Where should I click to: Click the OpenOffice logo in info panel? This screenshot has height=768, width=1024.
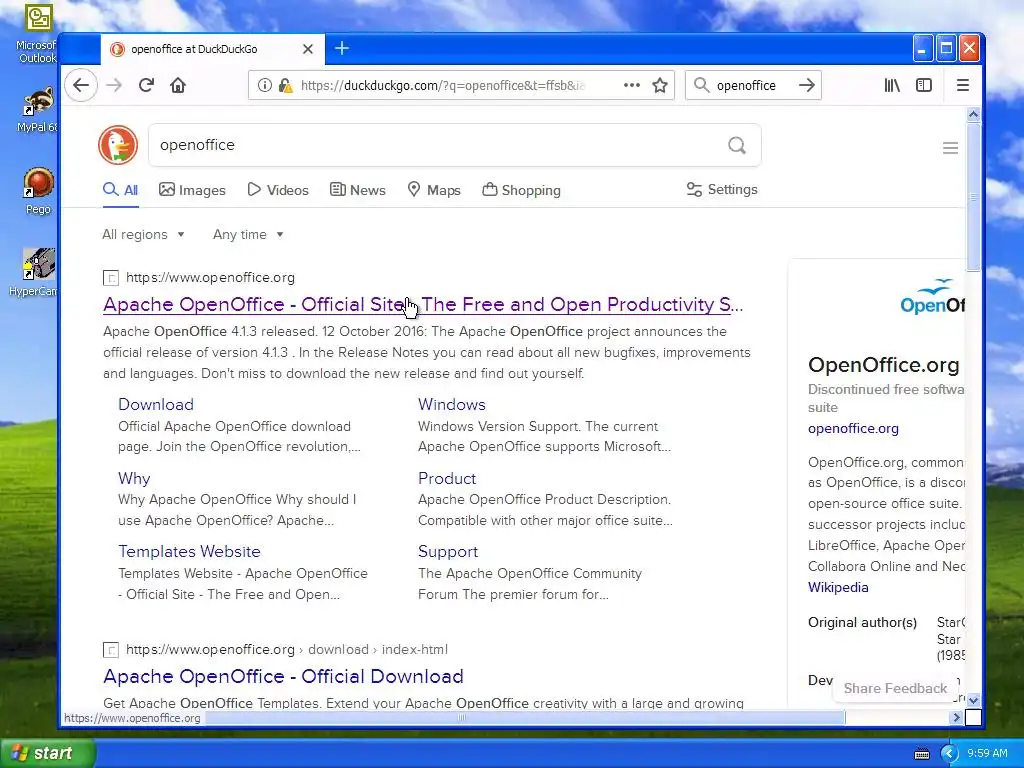click(x=932, y=297)
